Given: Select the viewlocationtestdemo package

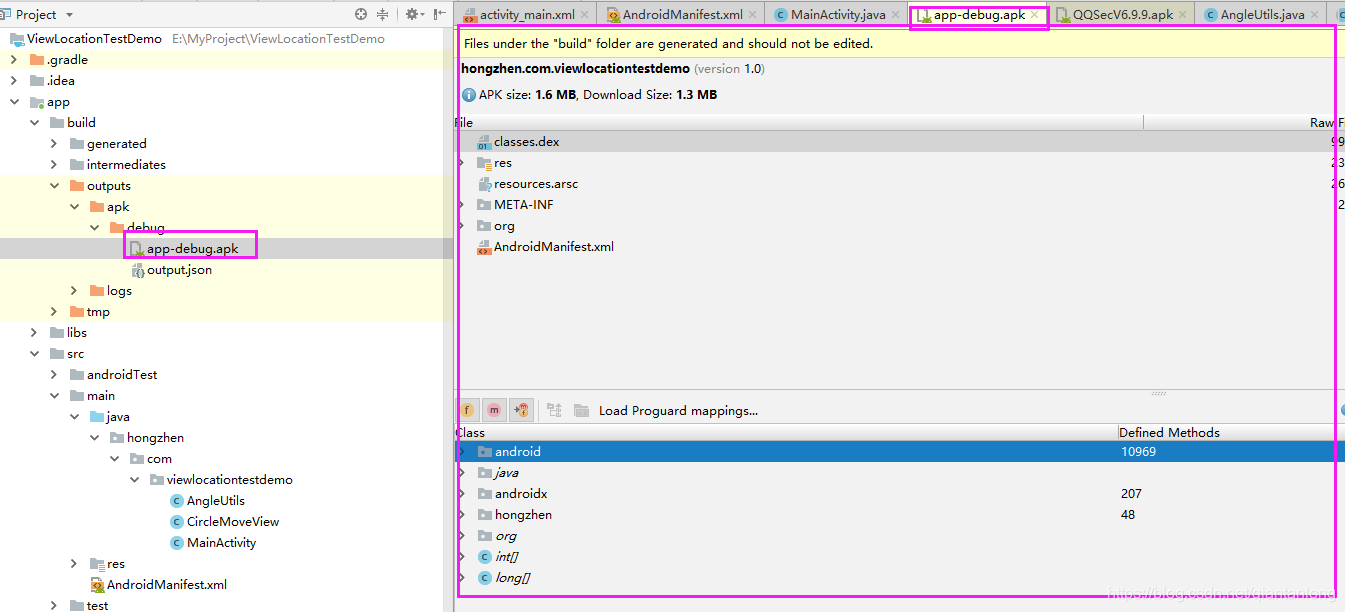Looking at the screenshot, I should click(x=230, y=480).
